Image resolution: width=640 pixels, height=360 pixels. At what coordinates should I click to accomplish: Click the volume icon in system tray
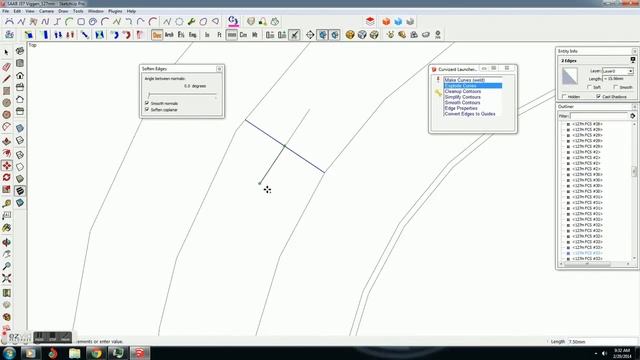[x=604, y=353]
